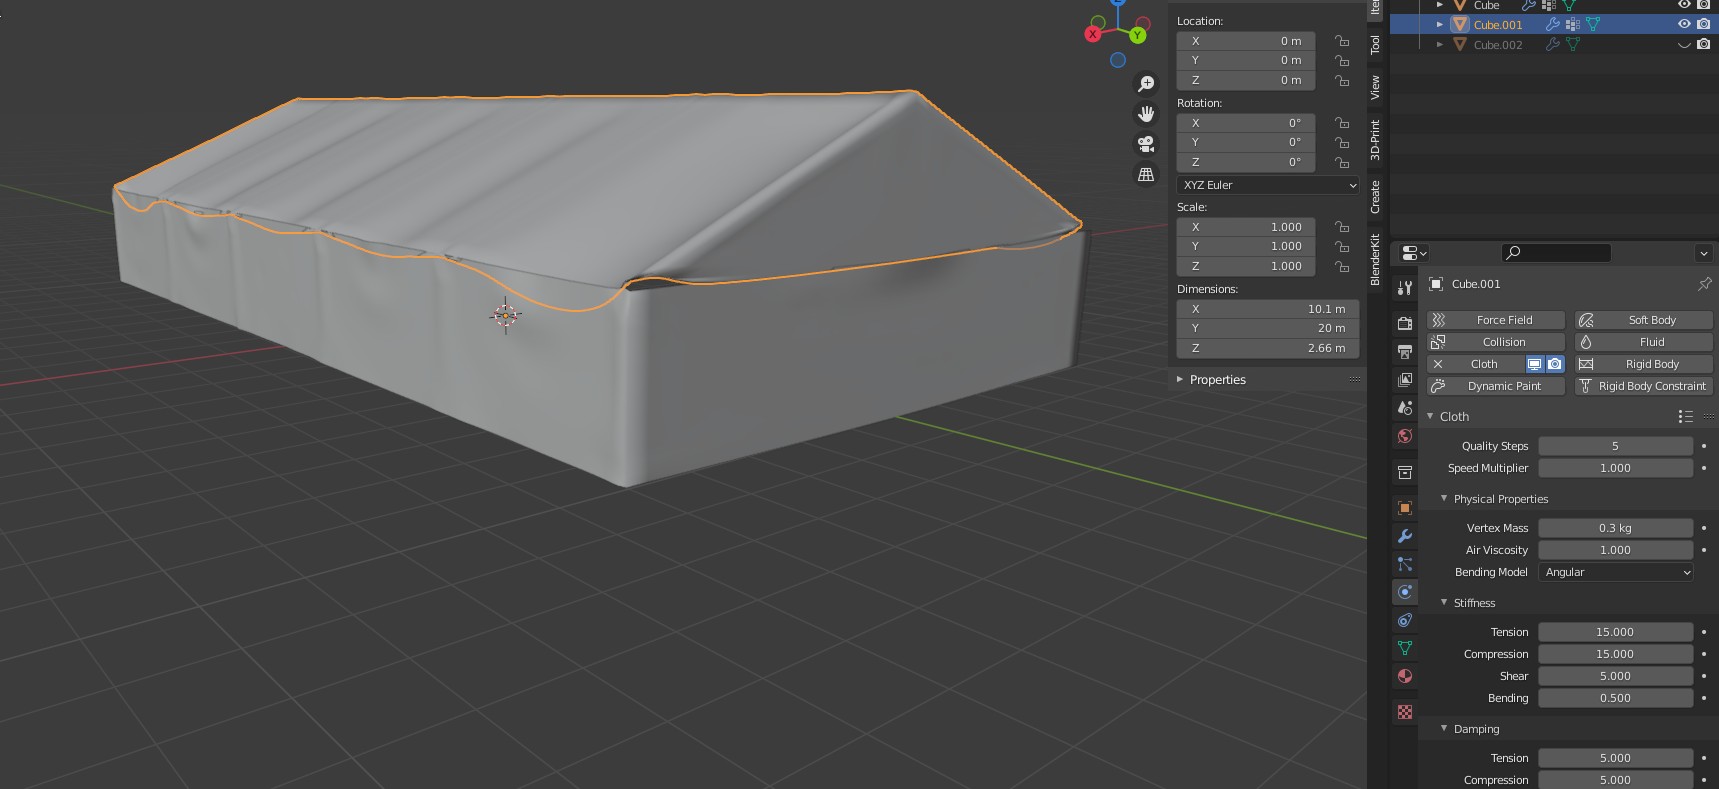The image size is (1719, 789).
Task: Open the Collection properties tab icon
Action: point(1405,472)
